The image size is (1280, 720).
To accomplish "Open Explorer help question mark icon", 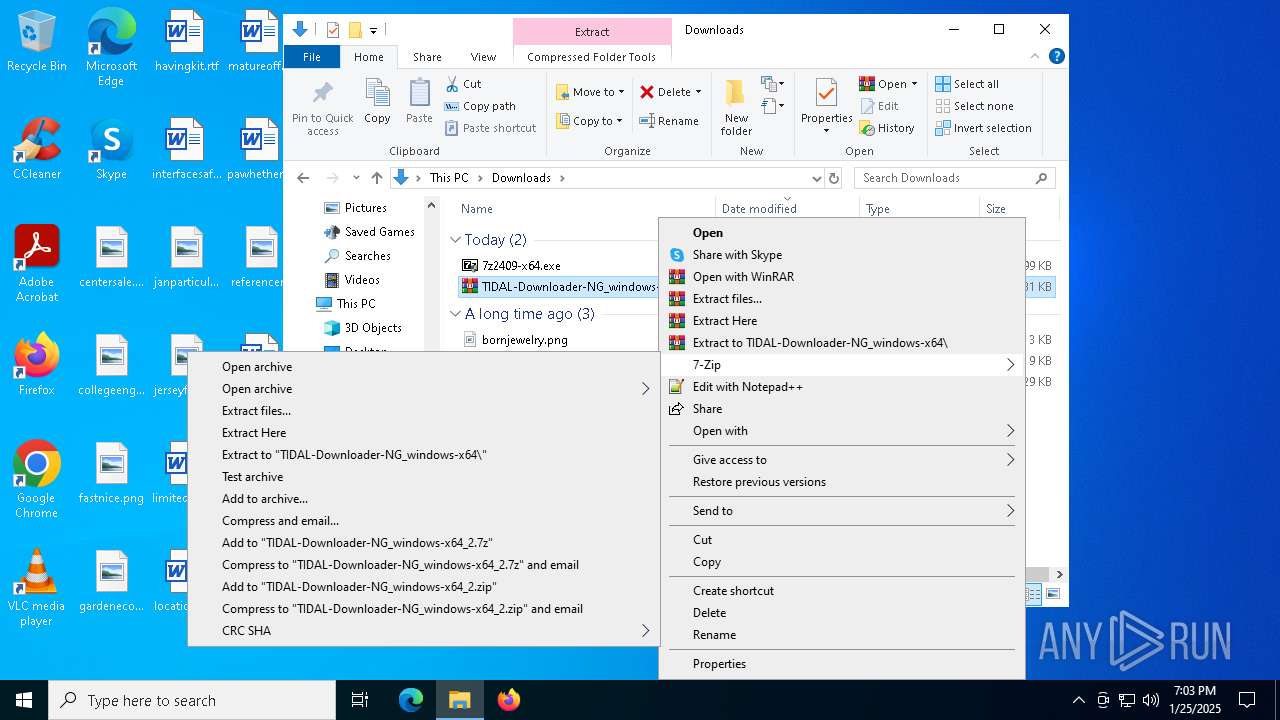I will (x=1057, y=57).
